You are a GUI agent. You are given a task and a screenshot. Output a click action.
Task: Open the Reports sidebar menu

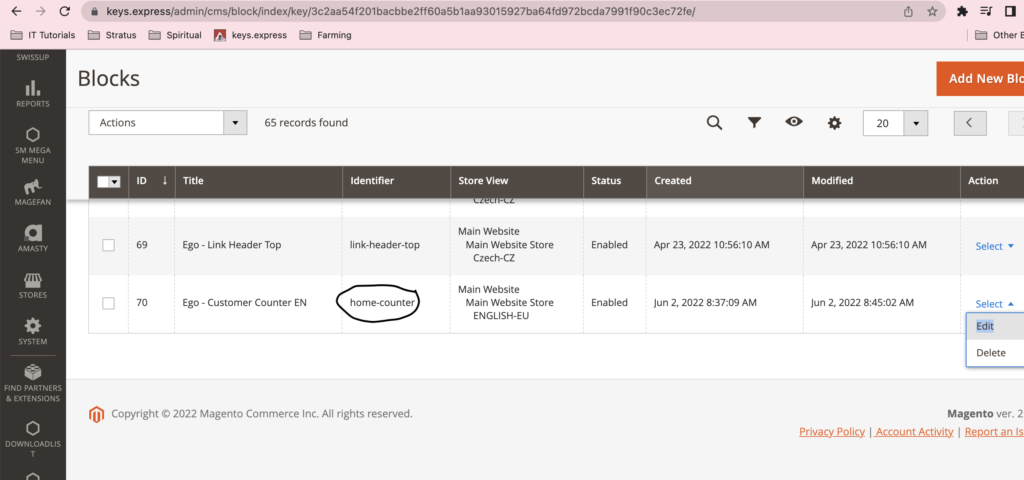pyautogui.click(x=32, y=94)
